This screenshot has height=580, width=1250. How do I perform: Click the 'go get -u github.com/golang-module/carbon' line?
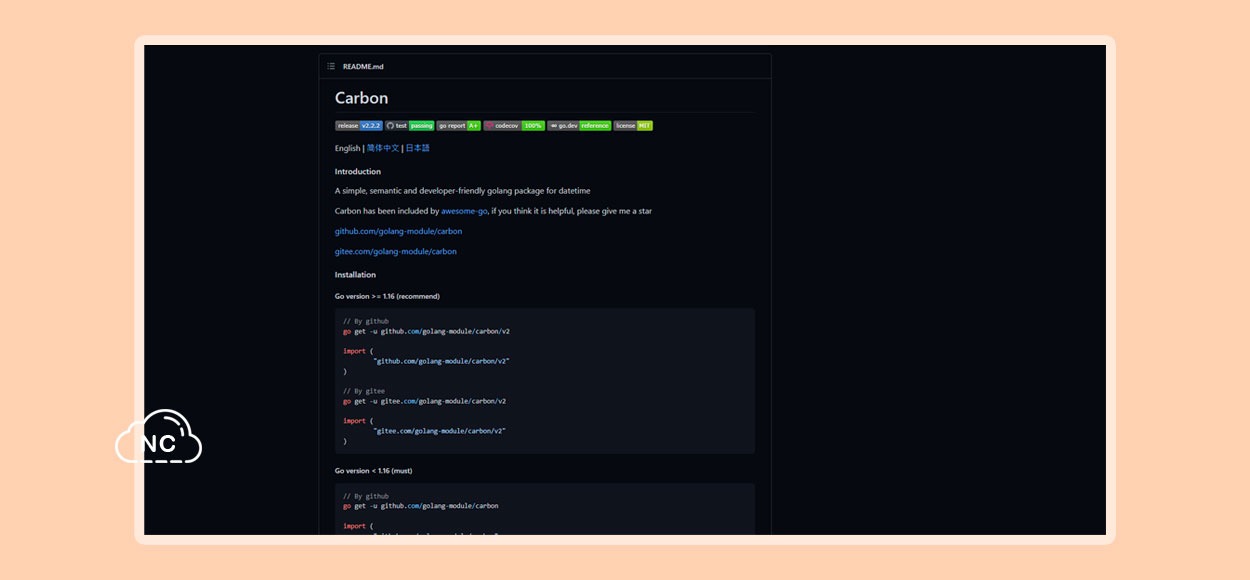coord(420,506)
